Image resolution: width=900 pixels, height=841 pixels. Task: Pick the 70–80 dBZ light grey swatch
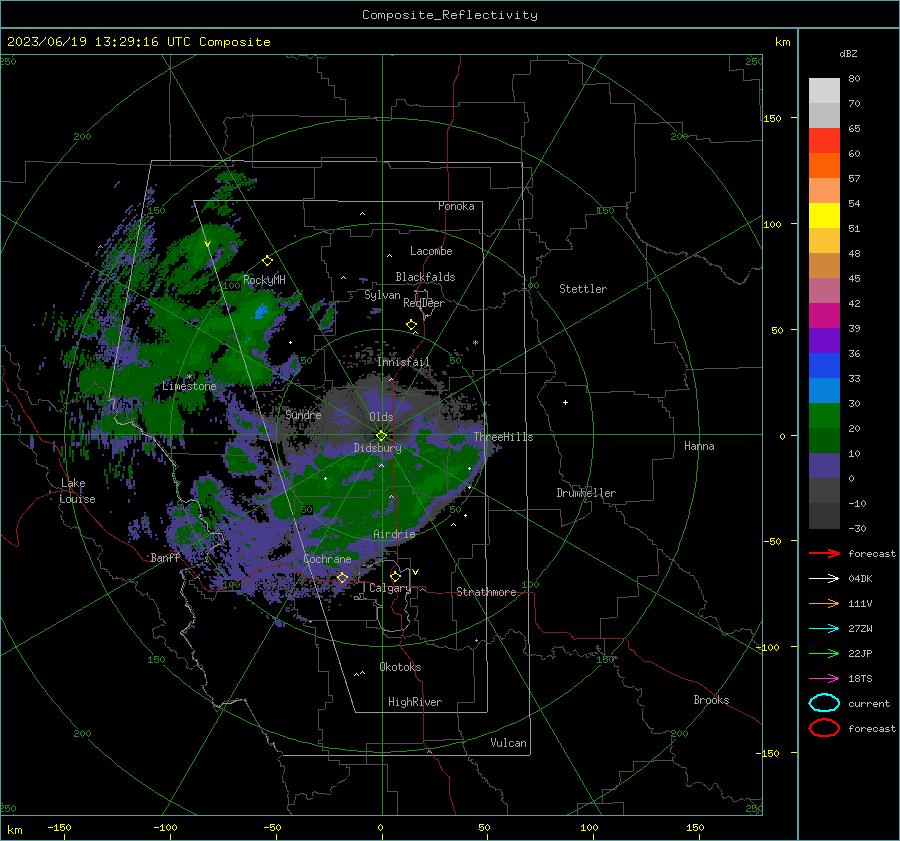(824, 91)
